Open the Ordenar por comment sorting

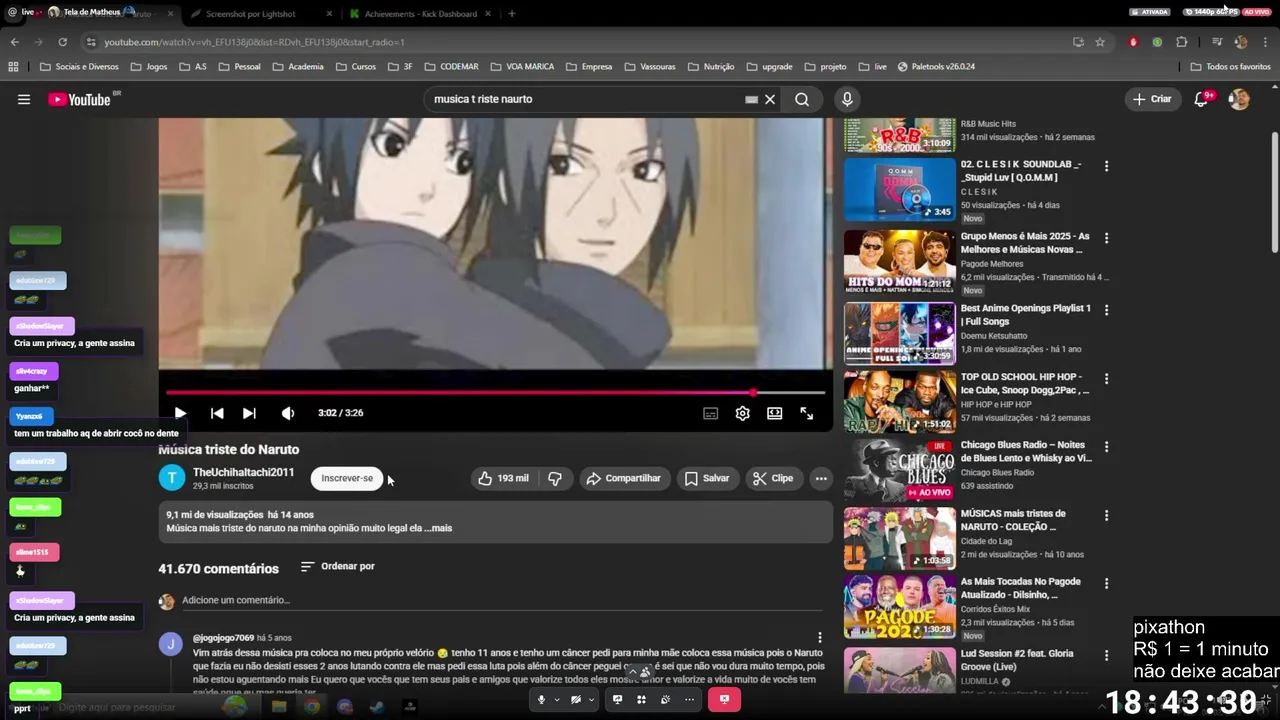pos(338,566)
